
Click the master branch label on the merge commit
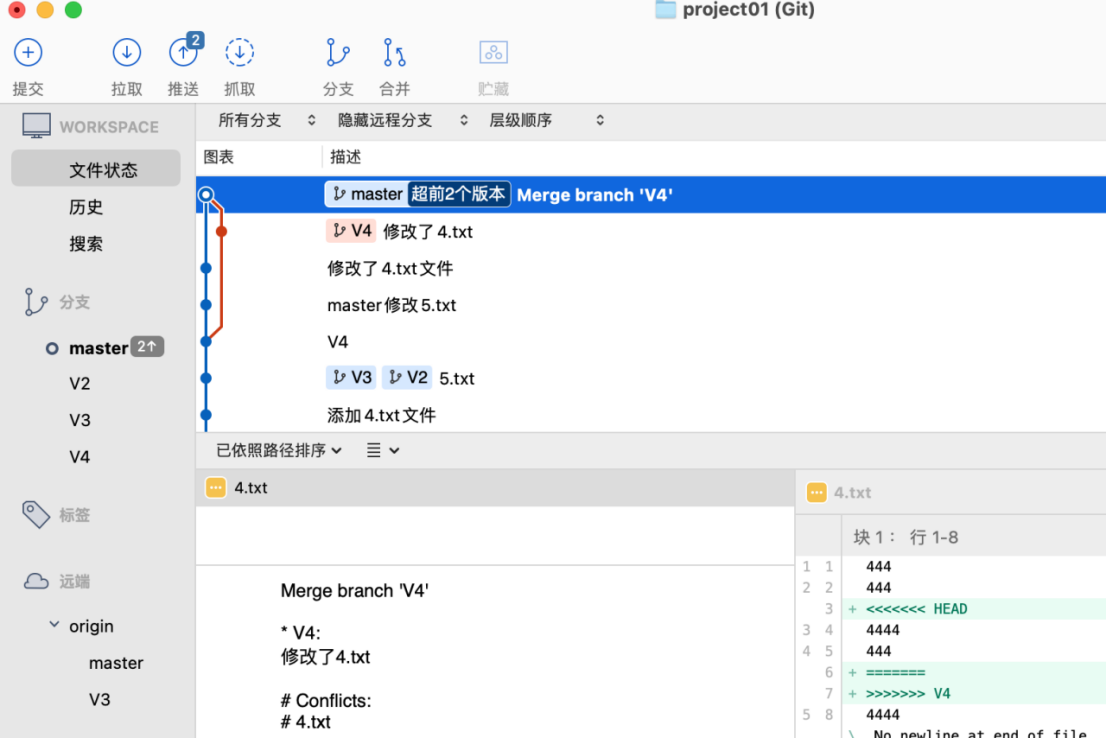tap(367, 194)
